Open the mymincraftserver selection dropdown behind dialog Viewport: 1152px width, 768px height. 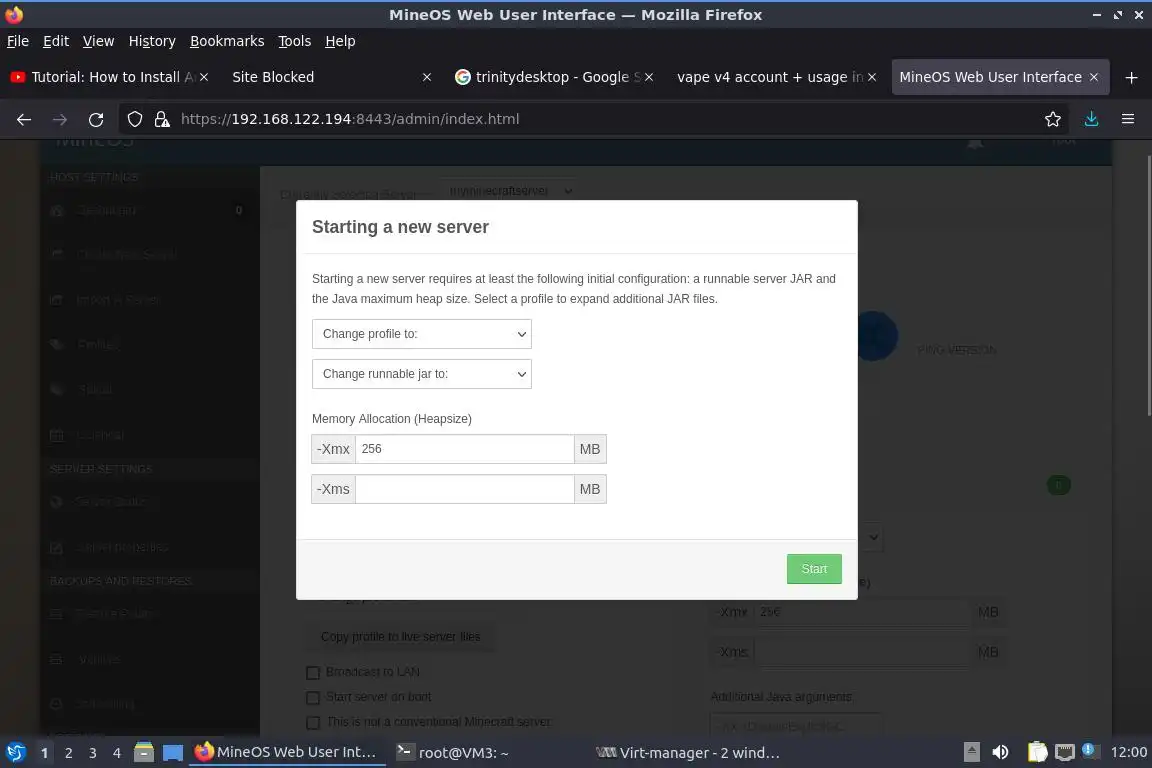tap(510, 190)
